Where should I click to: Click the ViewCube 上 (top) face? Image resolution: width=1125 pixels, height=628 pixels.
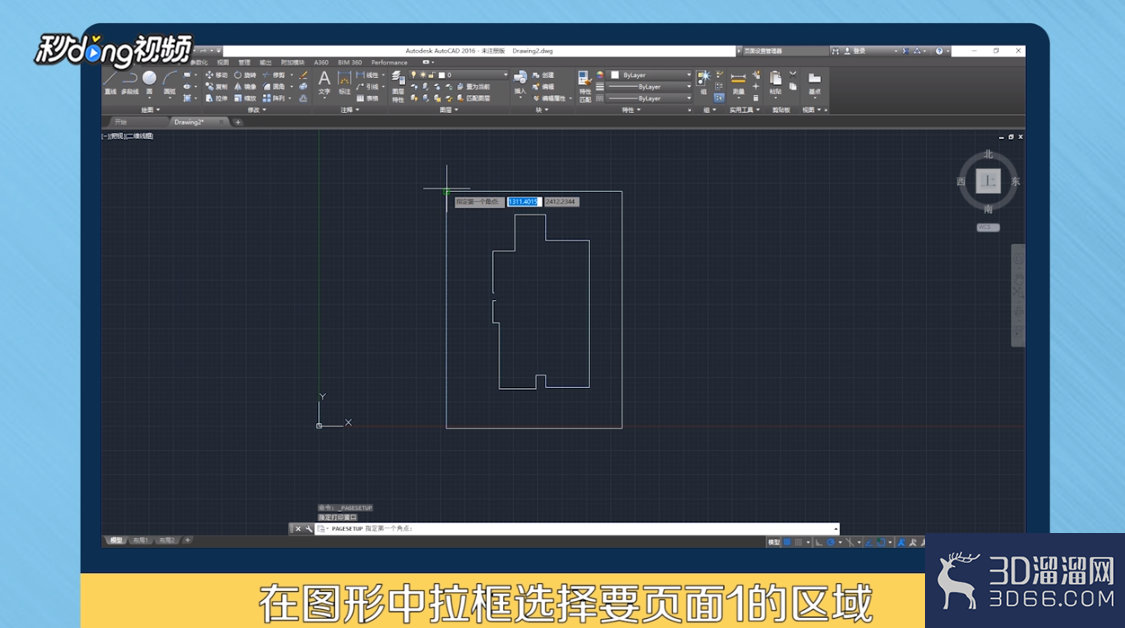pos(988,181)
